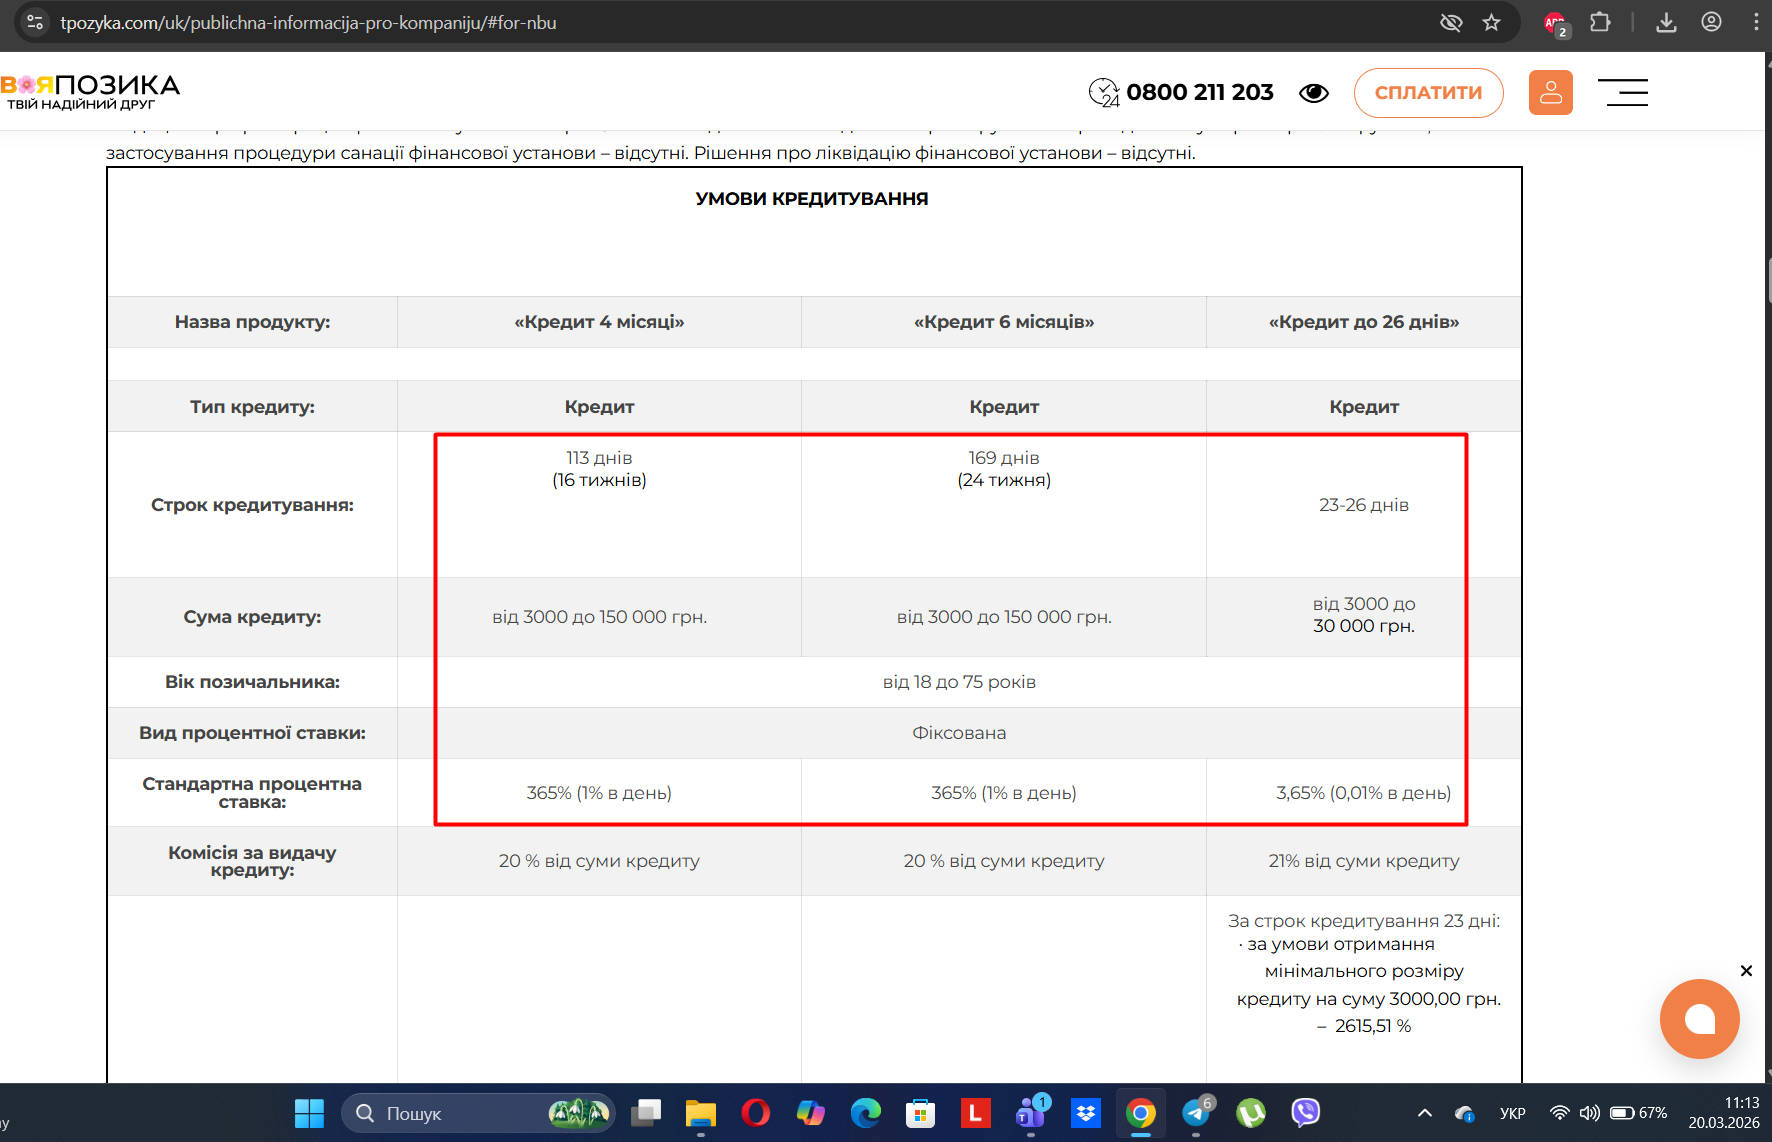Open Telegram from the taskbar
This screenshot has width=1772, height=1142.
(1196, 1113)
